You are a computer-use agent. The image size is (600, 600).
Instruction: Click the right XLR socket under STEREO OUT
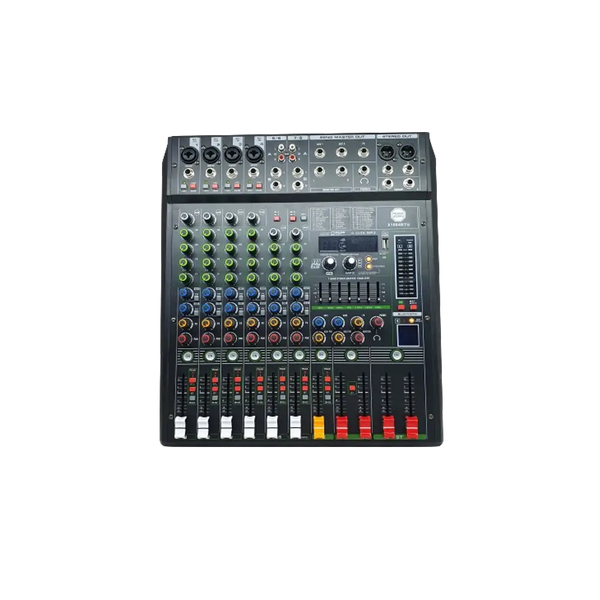(x=406, y=152)
